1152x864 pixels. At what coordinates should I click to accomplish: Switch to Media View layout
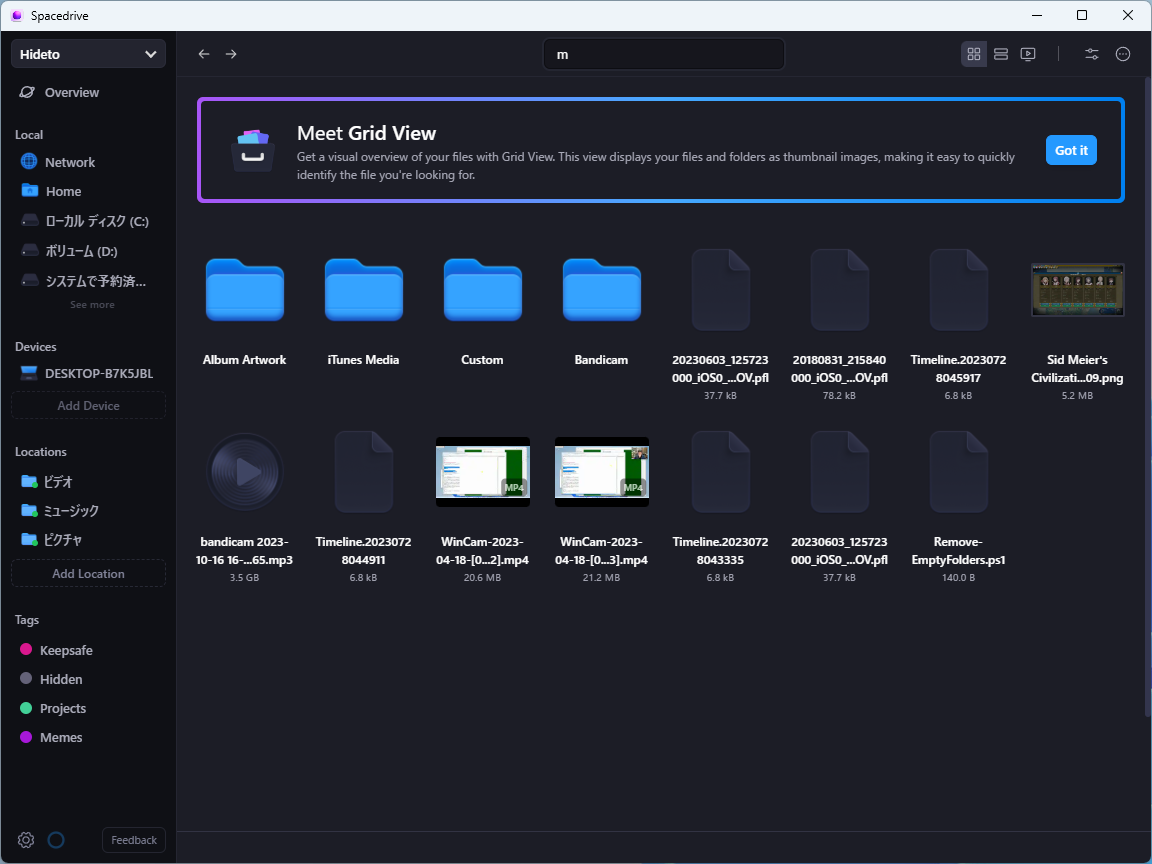tap(1027, 53)
